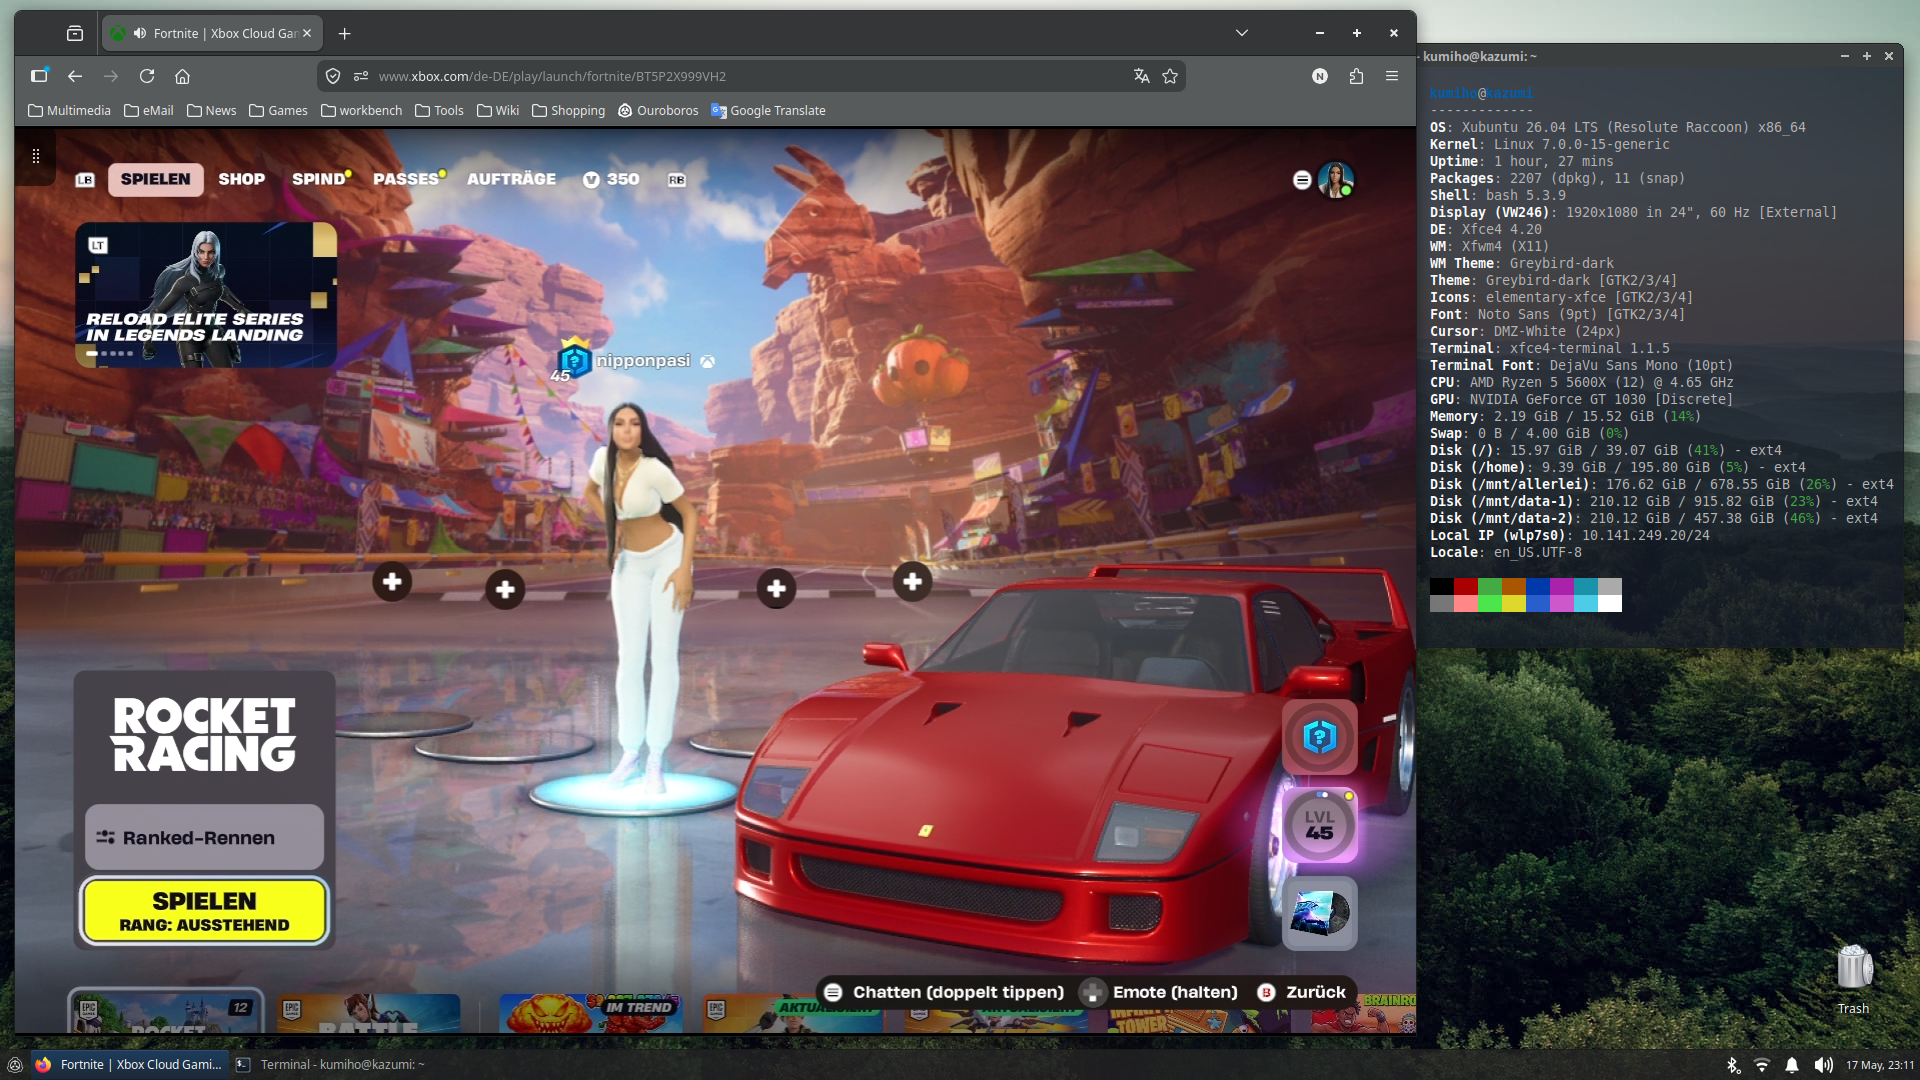
Task: Switch to the AUFTRÄGE quests tab
Action: 511,179
